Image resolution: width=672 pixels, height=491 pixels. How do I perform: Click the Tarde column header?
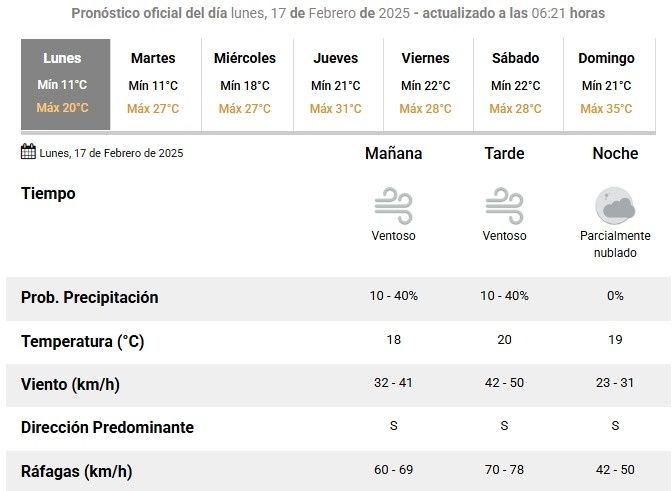[x=504, y=153]
